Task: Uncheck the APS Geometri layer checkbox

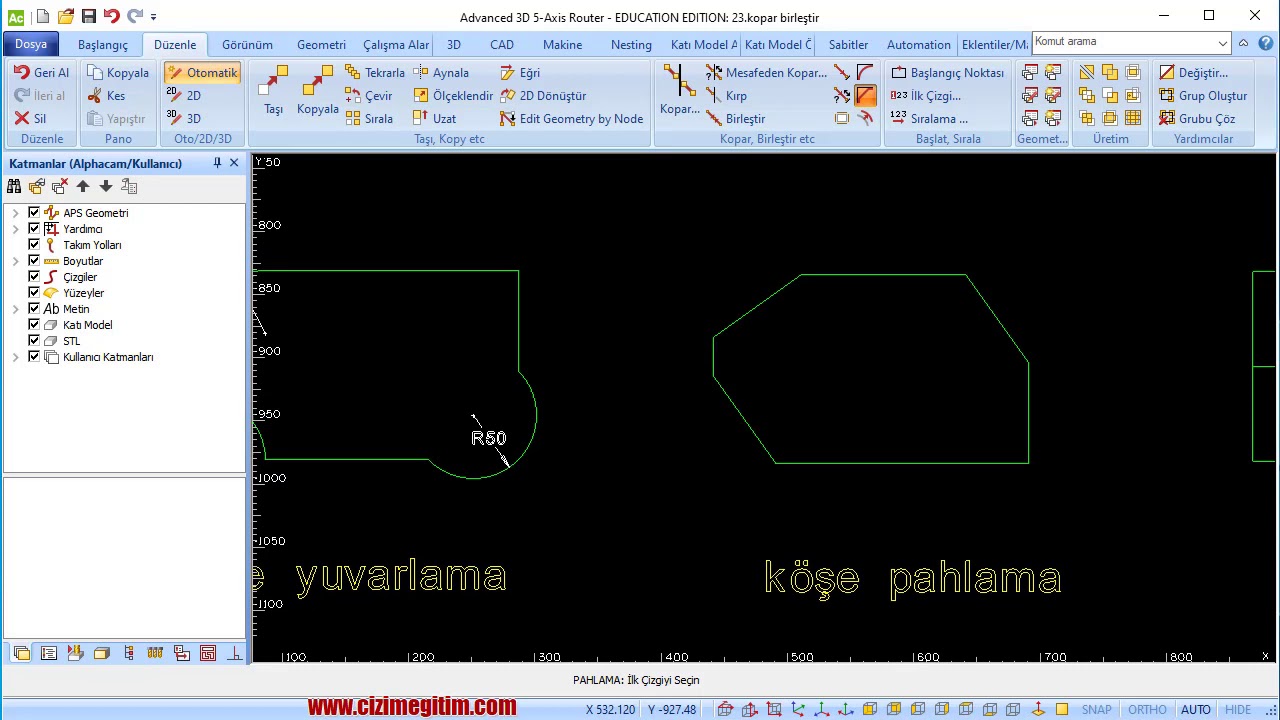Action: (x=34, y=213)
